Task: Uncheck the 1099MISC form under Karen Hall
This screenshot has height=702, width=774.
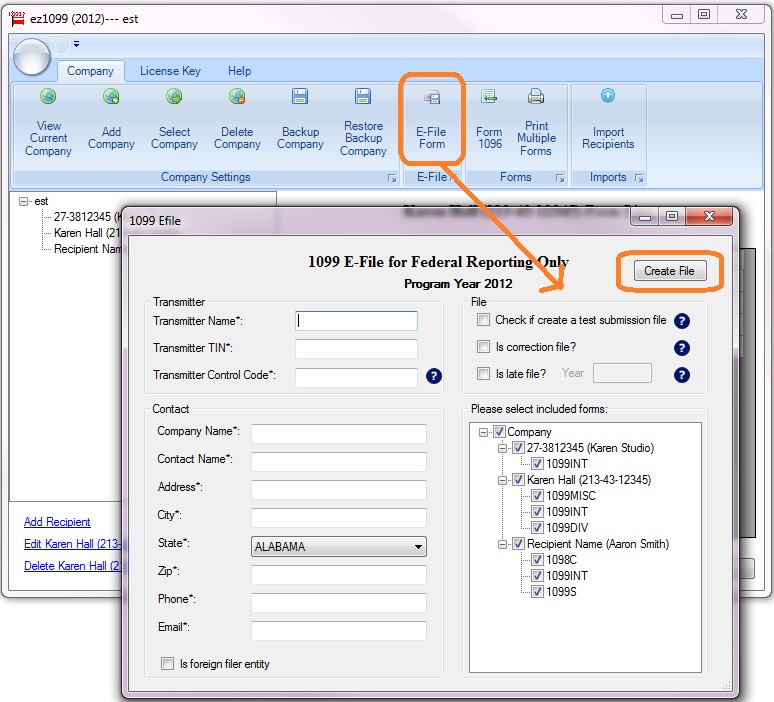Action: tap(537, 496)
